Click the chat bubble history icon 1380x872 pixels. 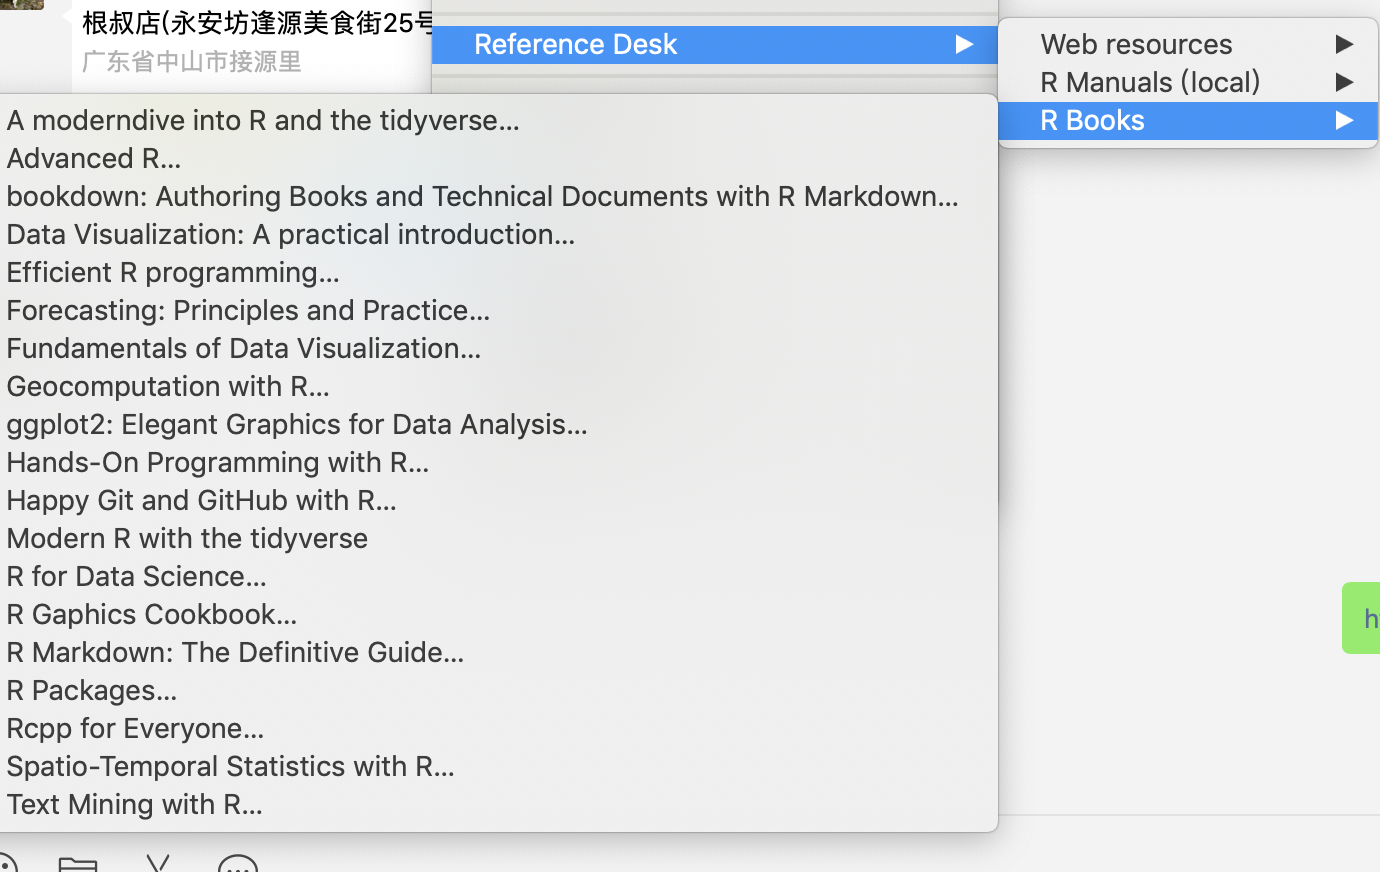pos(238,863)
